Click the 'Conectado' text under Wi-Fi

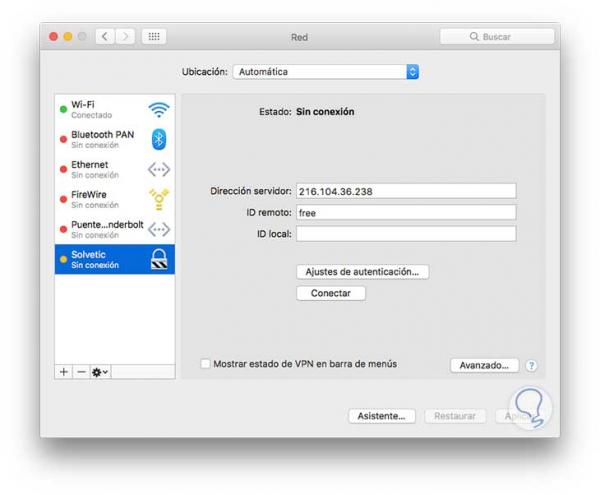point(92,115)
